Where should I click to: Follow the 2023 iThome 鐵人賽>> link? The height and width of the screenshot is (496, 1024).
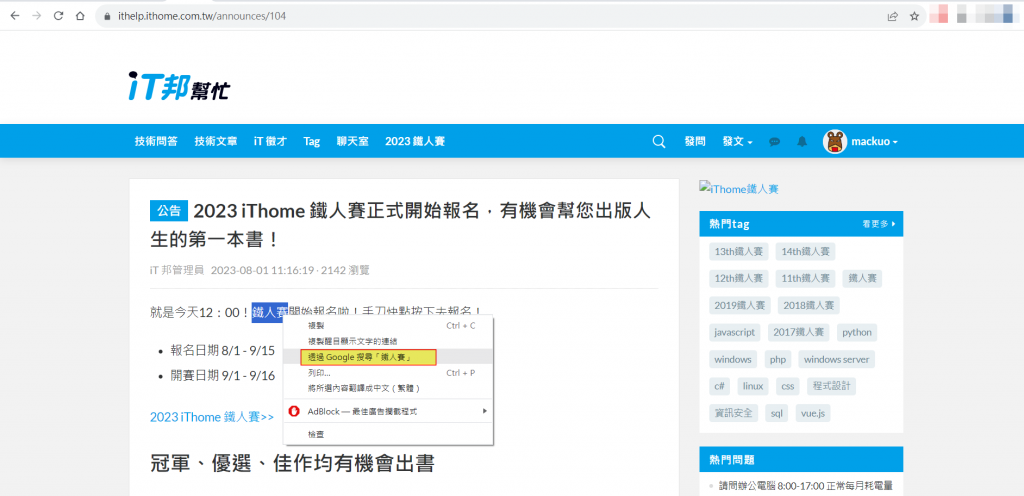pyautogui.click(x=212, y=417)
